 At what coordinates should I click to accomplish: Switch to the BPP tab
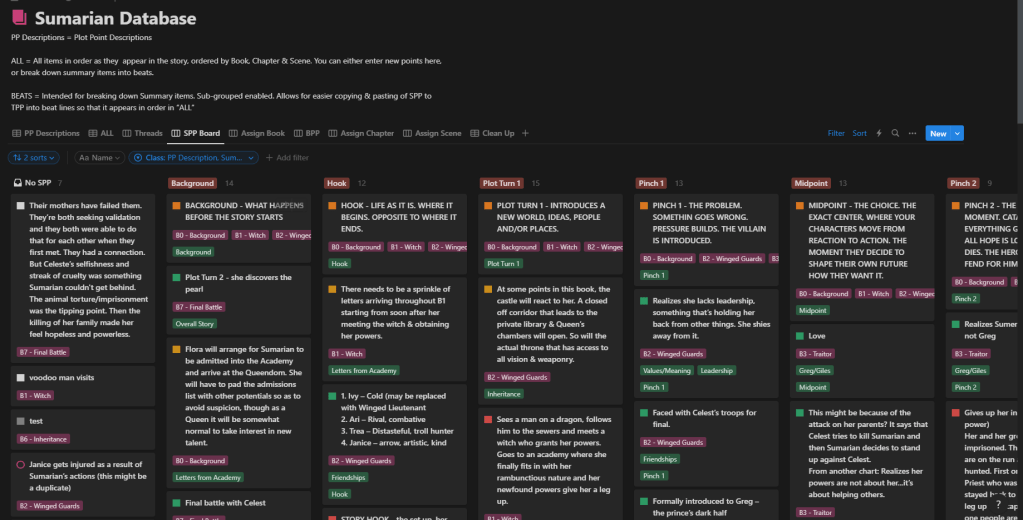[x=307, y=133]
